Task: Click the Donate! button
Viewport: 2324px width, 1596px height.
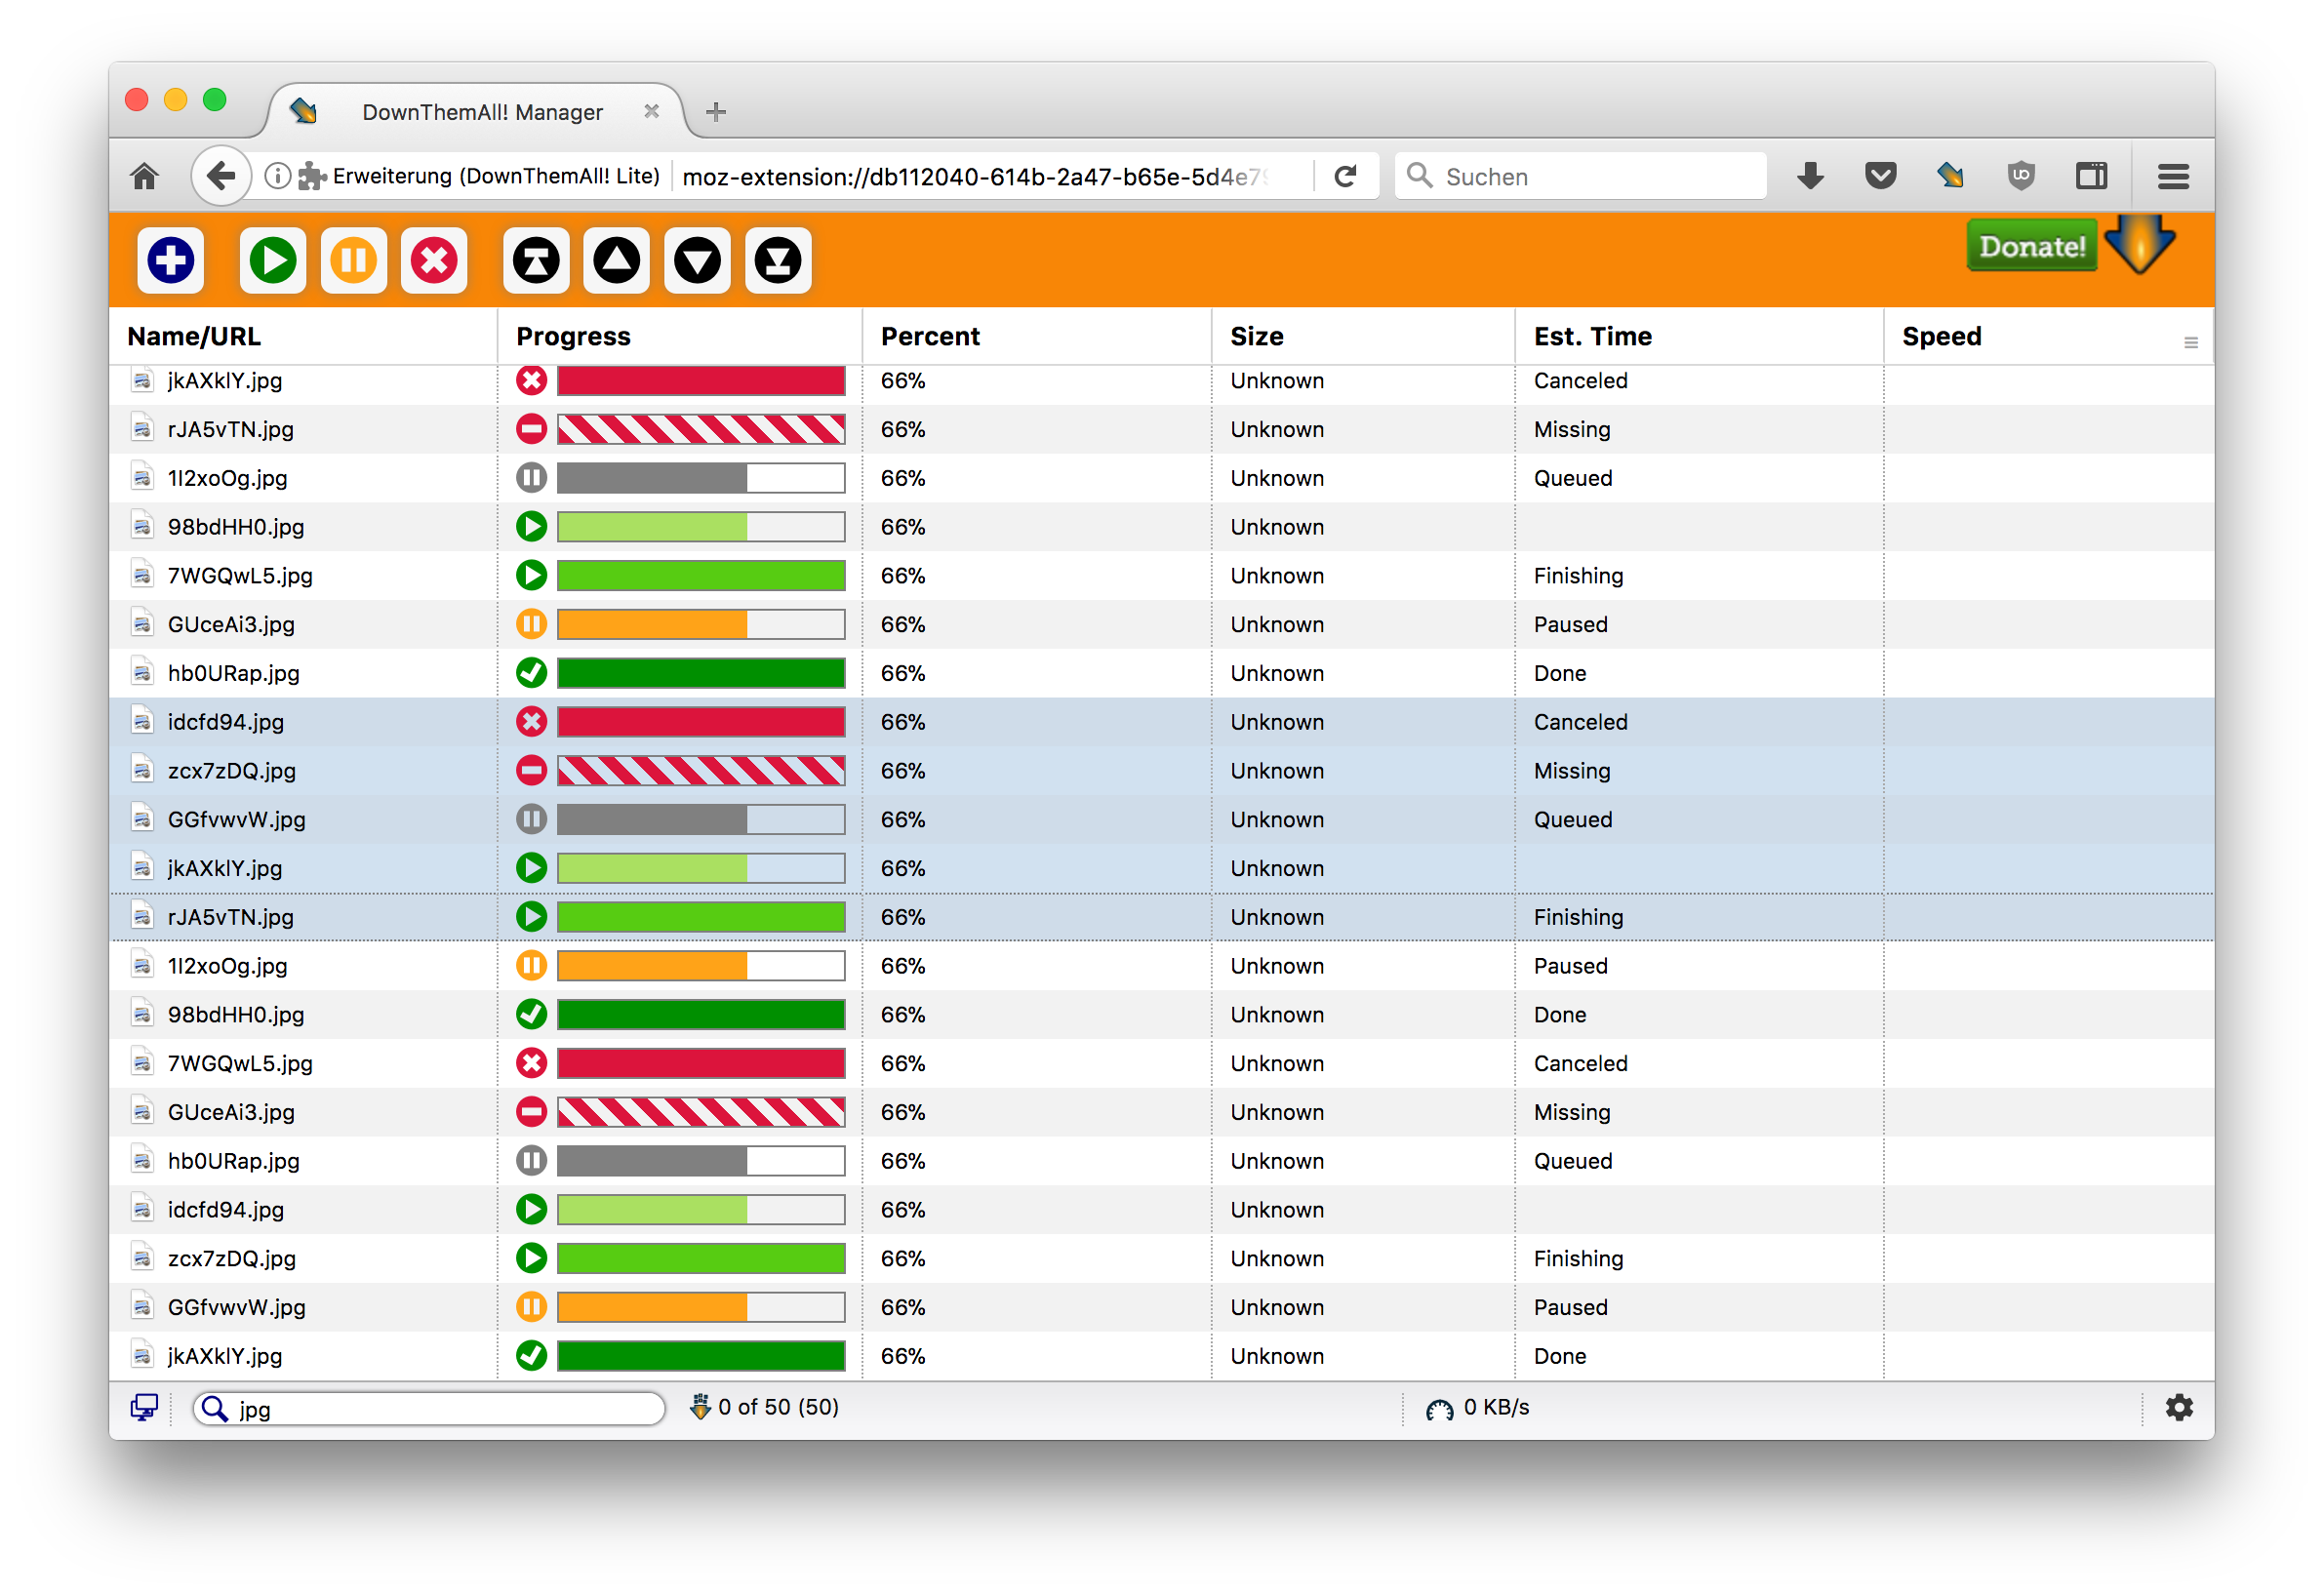Action: [x=2031, y=246]
